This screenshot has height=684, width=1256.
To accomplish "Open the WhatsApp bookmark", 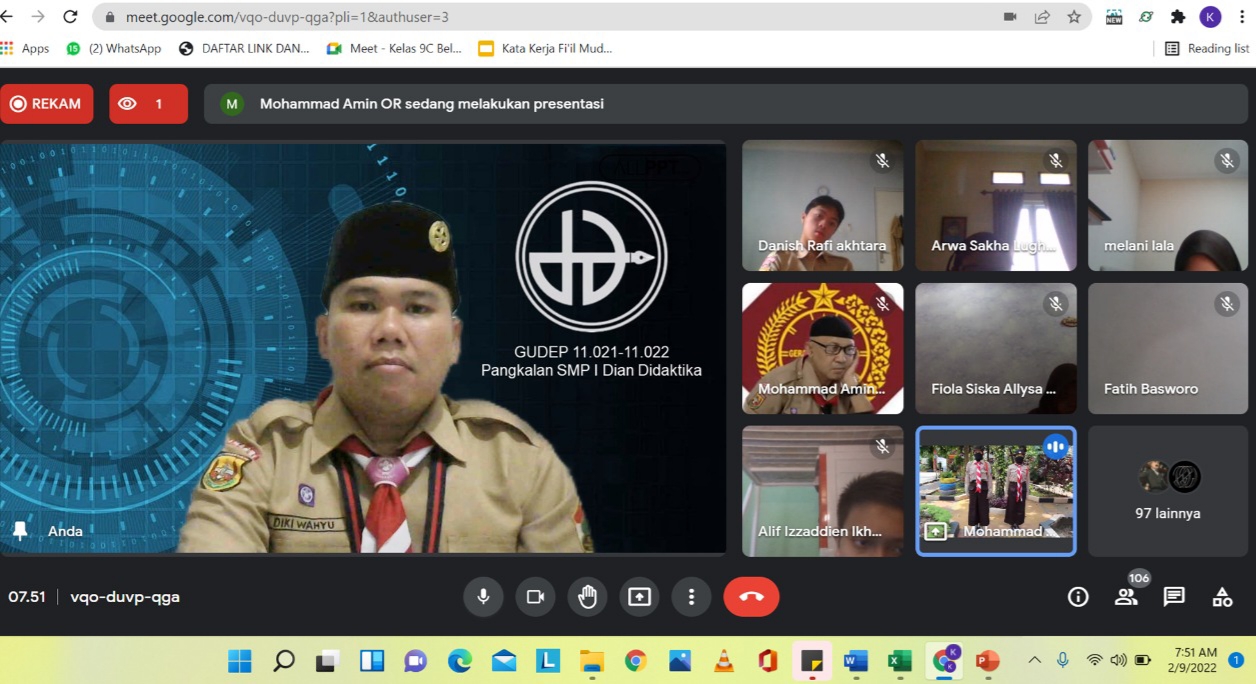I will pos(114,48).
